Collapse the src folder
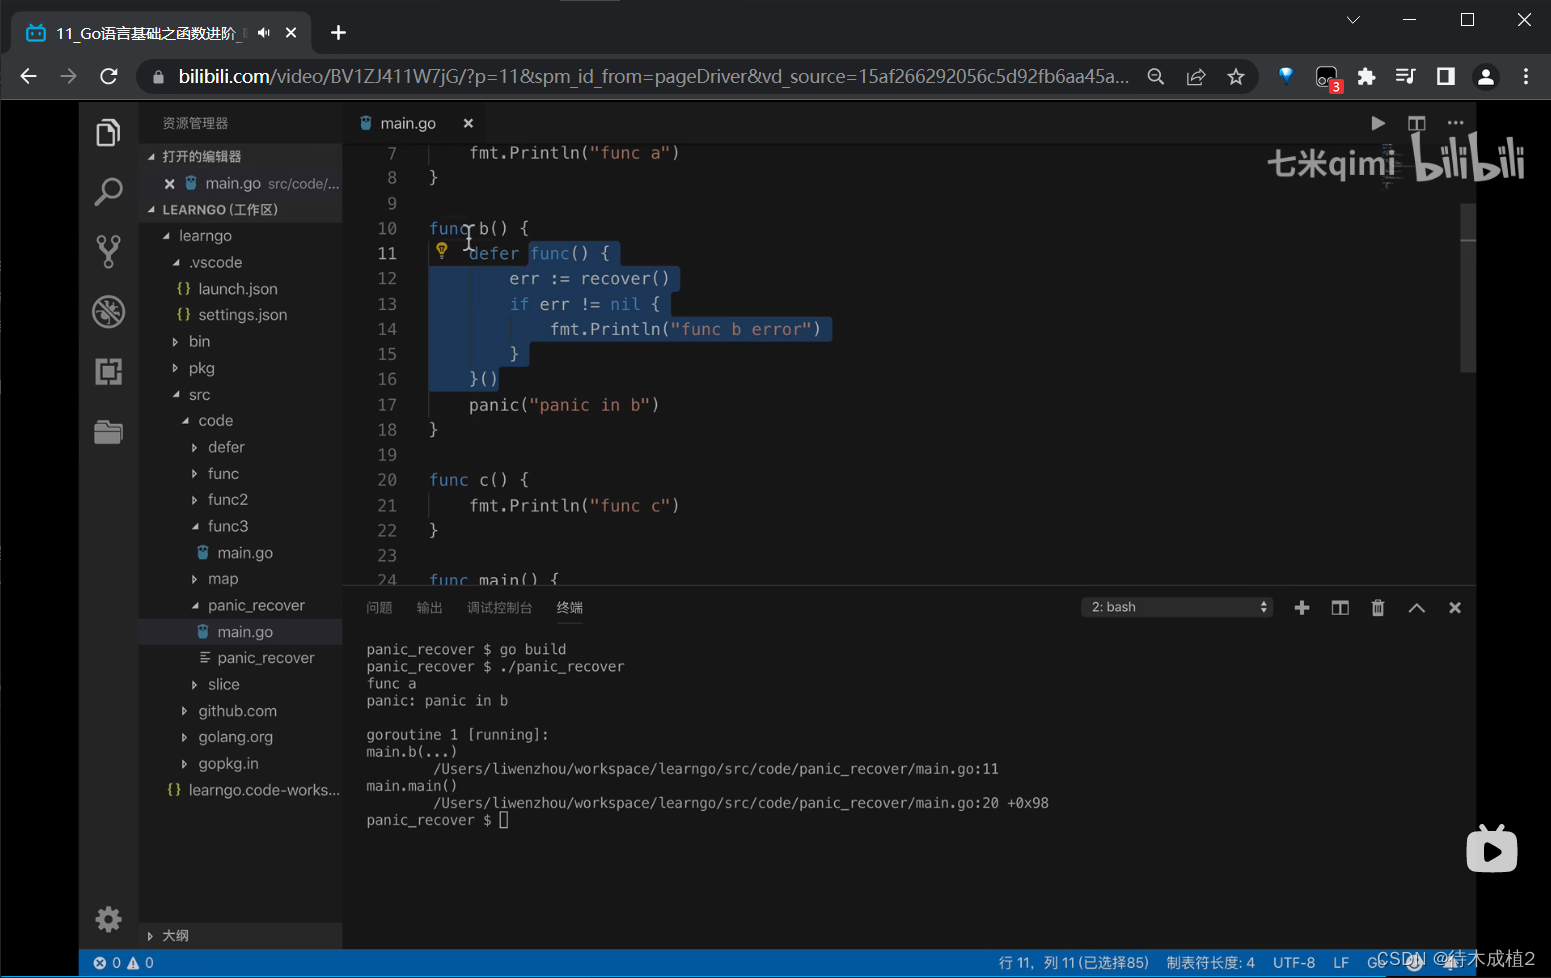Viewport: 1551px width, 978px height. pos(176,395)
